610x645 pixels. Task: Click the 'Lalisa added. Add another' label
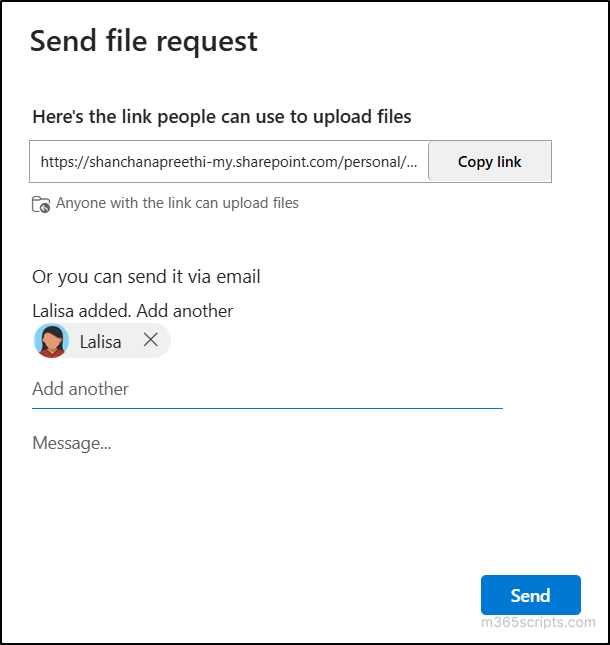tap(132, 311)
